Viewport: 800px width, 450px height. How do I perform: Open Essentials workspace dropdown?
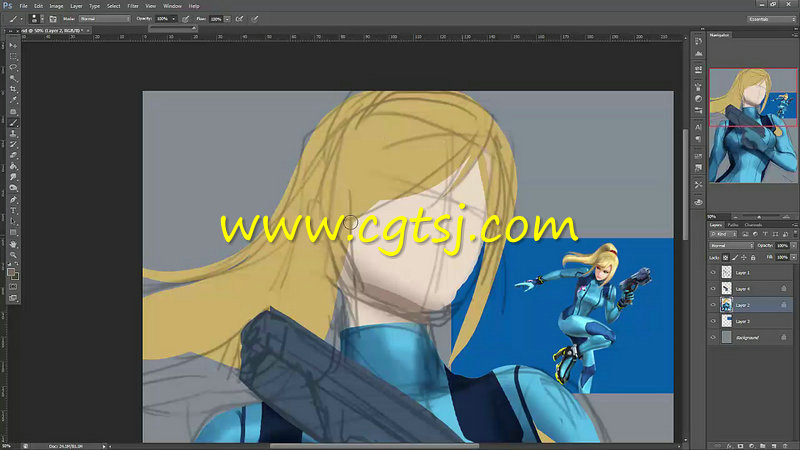tap(771, 19)
